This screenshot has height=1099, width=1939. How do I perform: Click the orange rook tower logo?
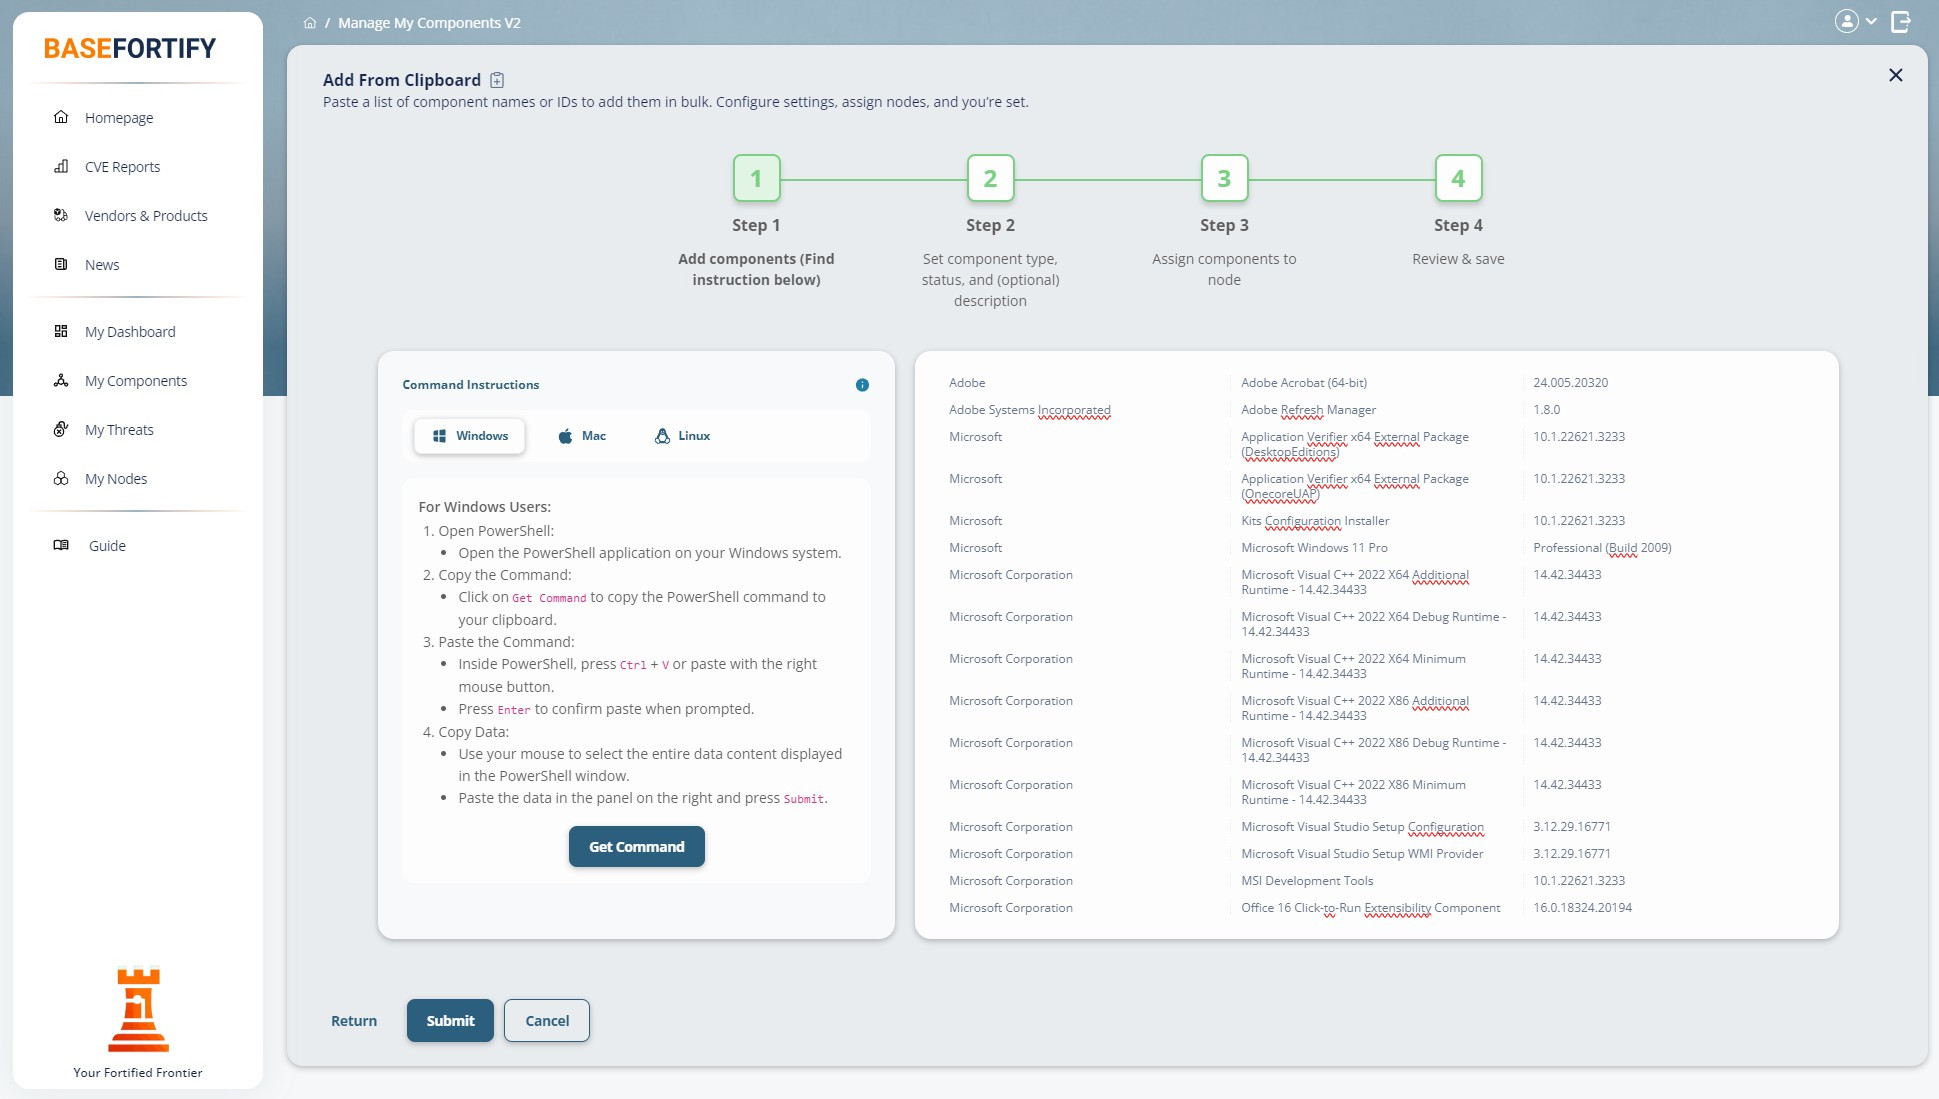pos(138,1010)
